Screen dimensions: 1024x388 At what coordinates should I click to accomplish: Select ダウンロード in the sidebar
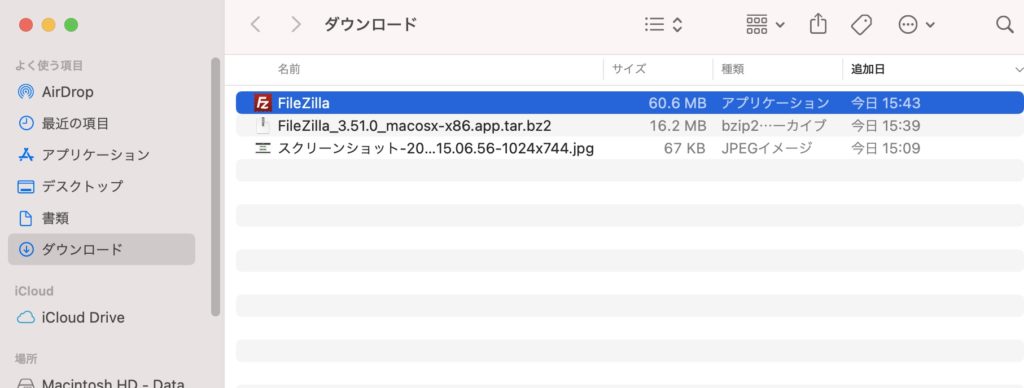tap(101, 249)
